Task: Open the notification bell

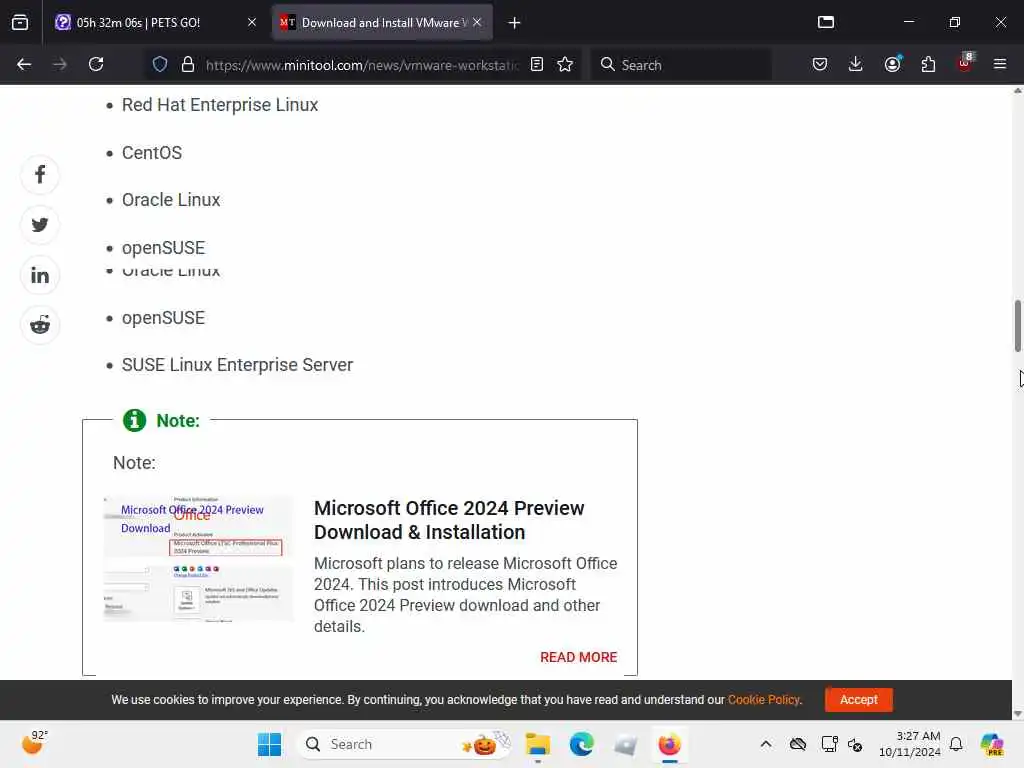Action: (x=956, y=744)
